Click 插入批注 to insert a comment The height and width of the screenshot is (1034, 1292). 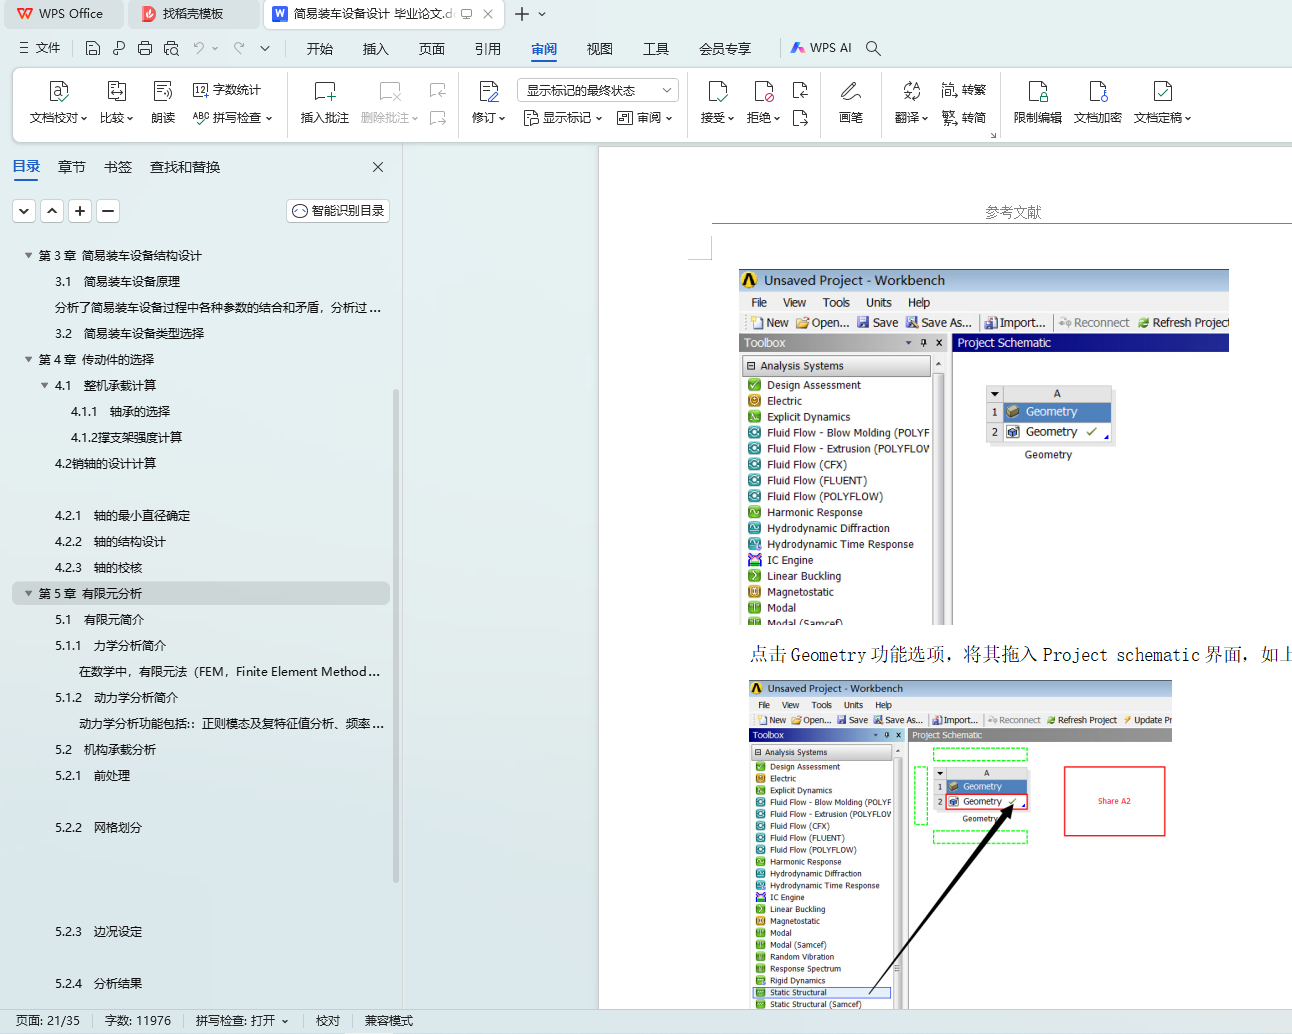[325, 103]
